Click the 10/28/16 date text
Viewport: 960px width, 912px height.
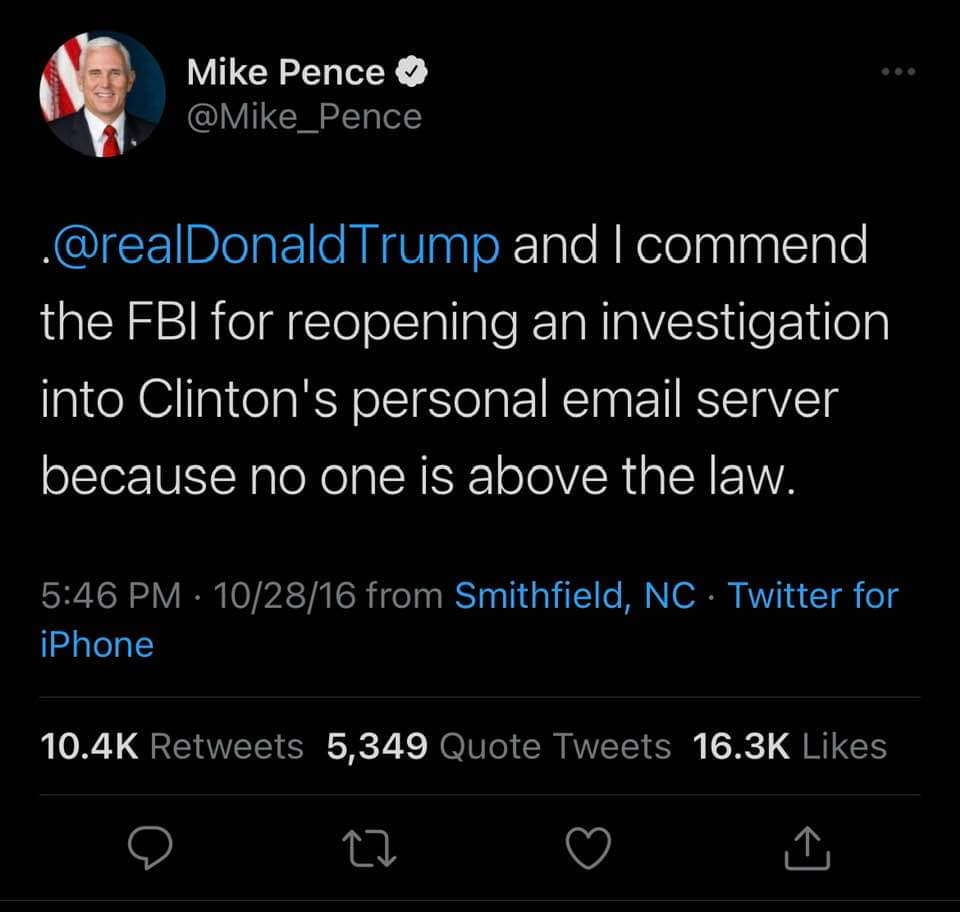pos(284,596)
